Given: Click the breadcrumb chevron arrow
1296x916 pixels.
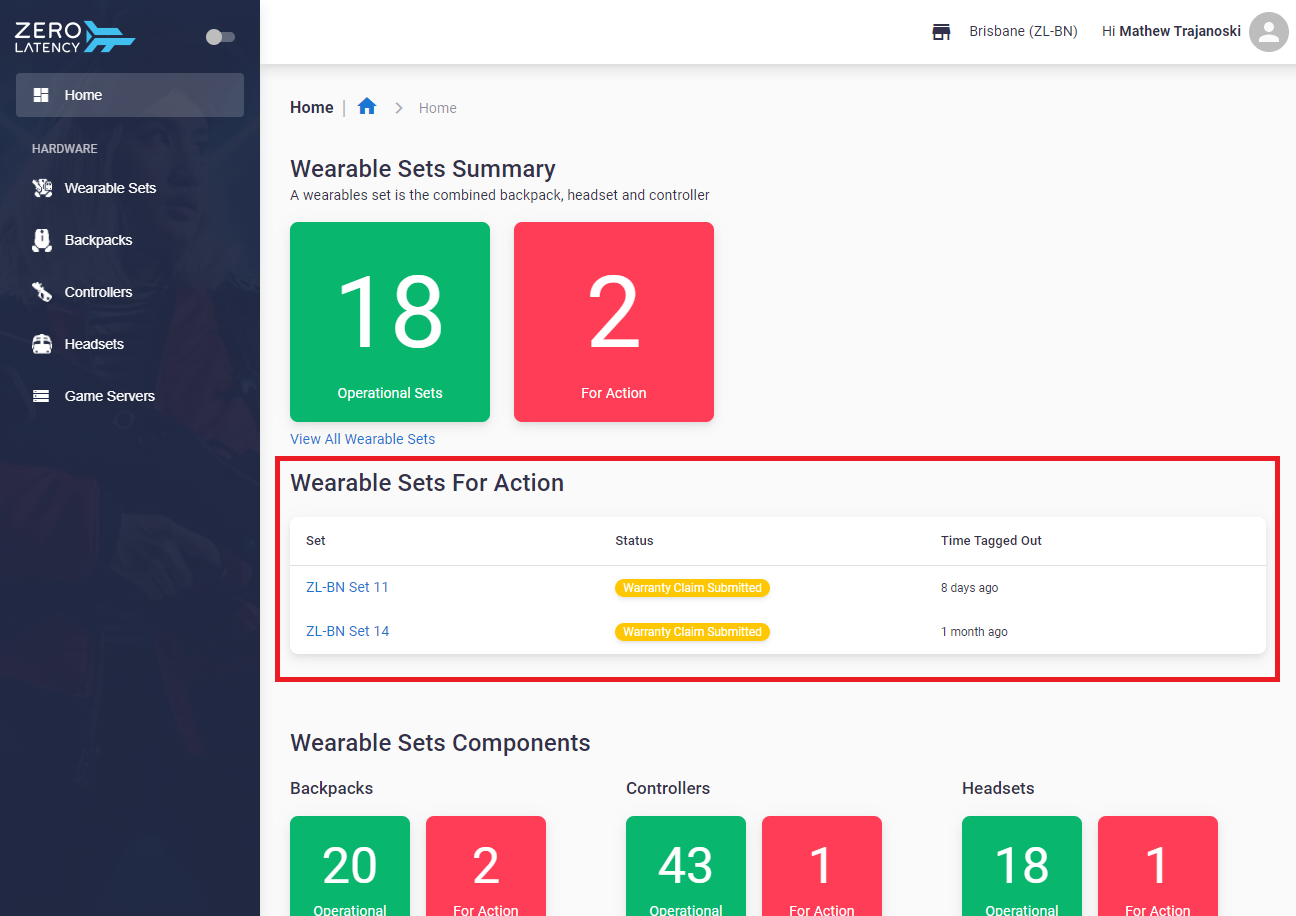Looking at the screenshot, I should (399, 108).
